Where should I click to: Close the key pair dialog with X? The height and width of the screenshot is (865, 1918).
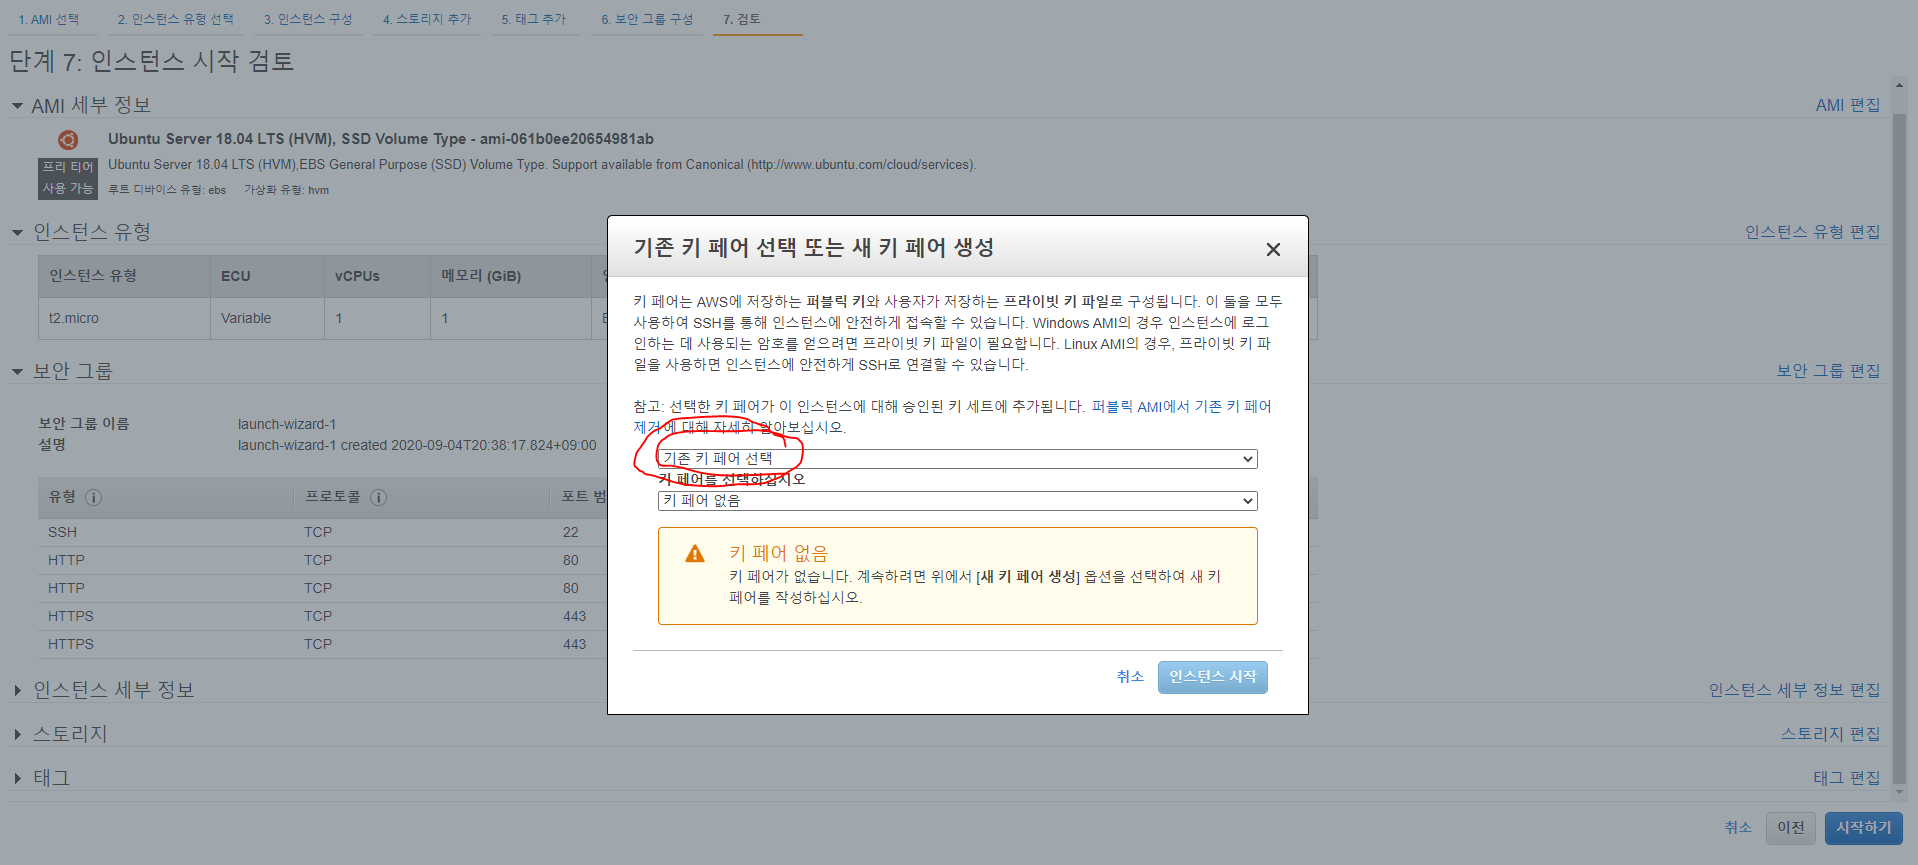1273,249
